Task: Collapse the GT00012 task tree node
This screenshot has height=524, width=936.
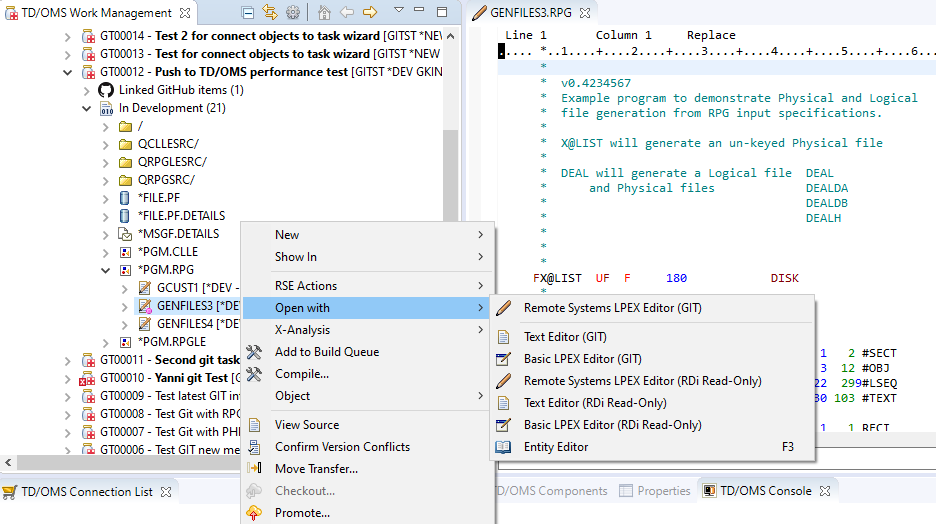Action: (x=68, y=72)
